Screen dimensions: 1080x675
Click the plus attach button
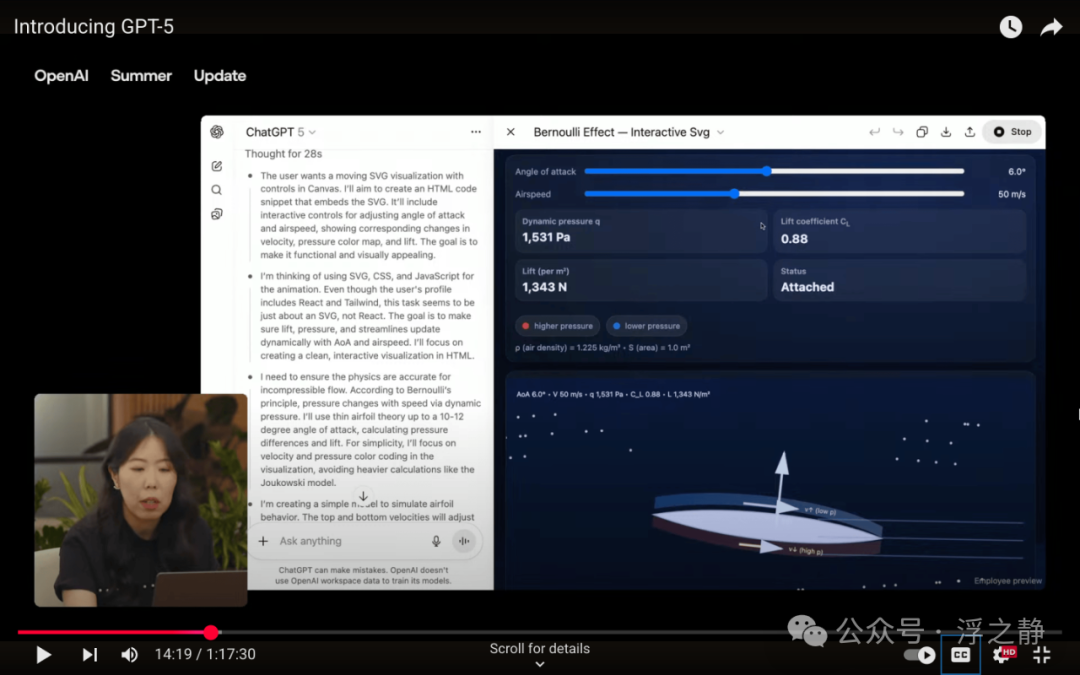pos(263,541)
